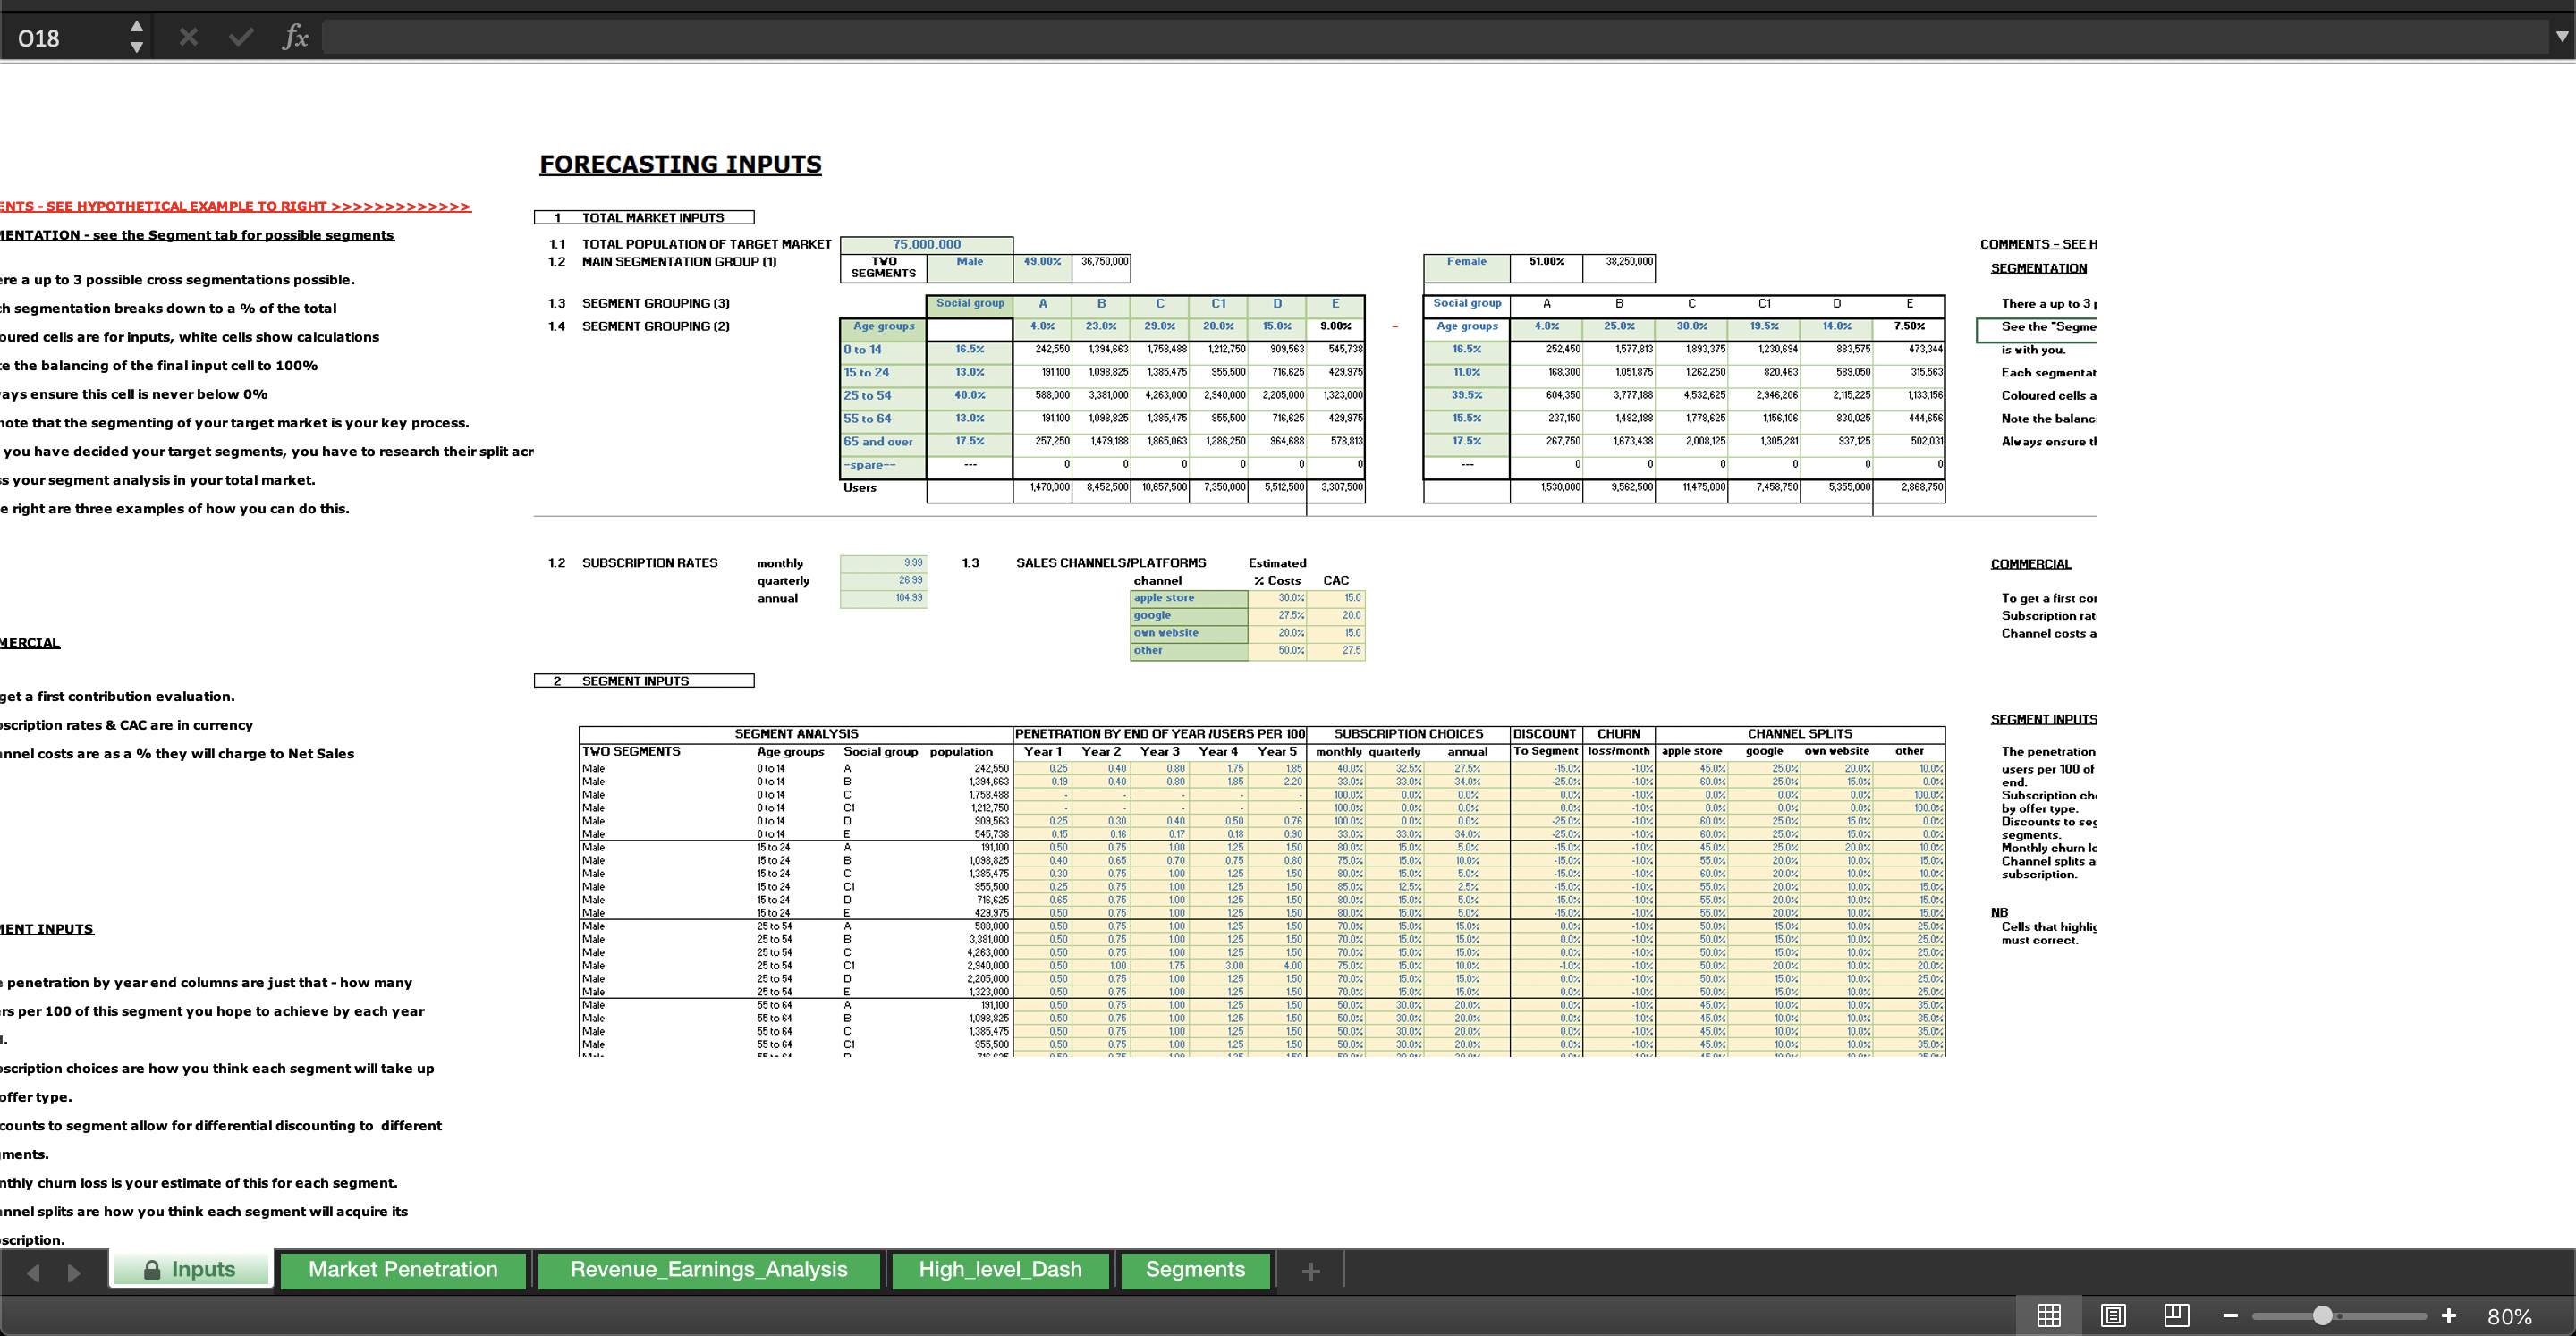Click the SEGMENT ANALYSIS table header
2576x1336 pixels.
point(796,734)
